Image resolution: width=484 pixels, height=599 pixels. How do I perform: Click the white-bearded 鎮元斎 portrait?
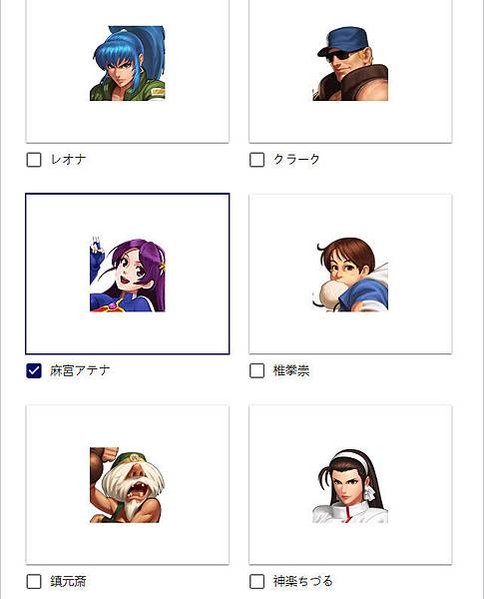[x=128, y=485]
